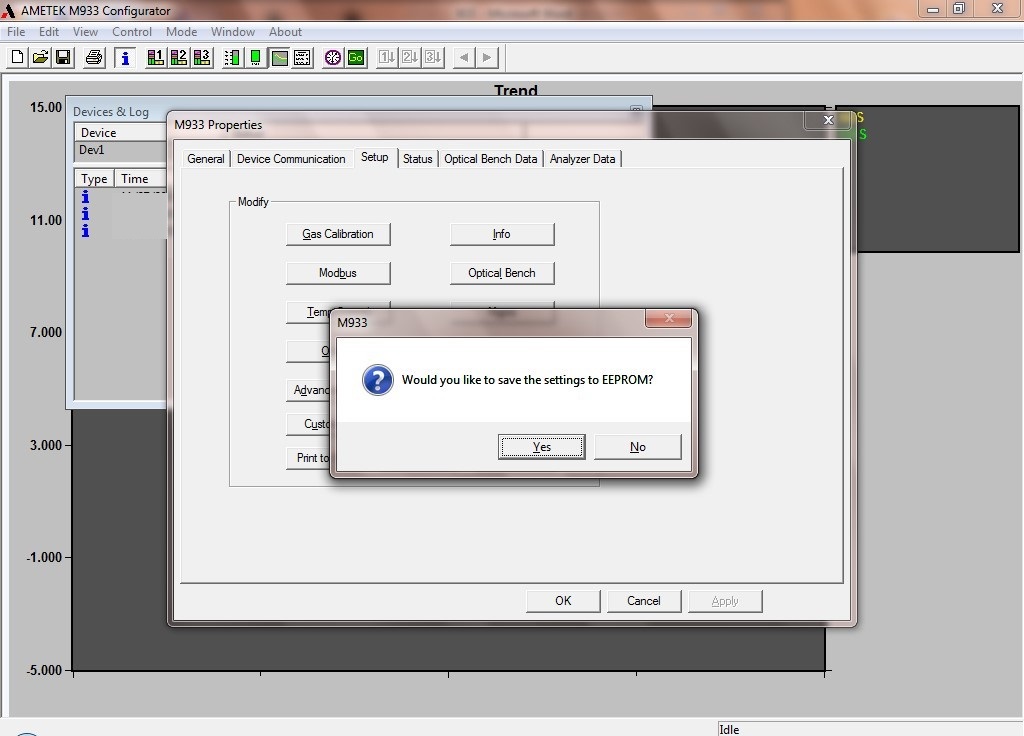
Task: Decline the EEPROM save with No
Action: click(x=637, y=447)
